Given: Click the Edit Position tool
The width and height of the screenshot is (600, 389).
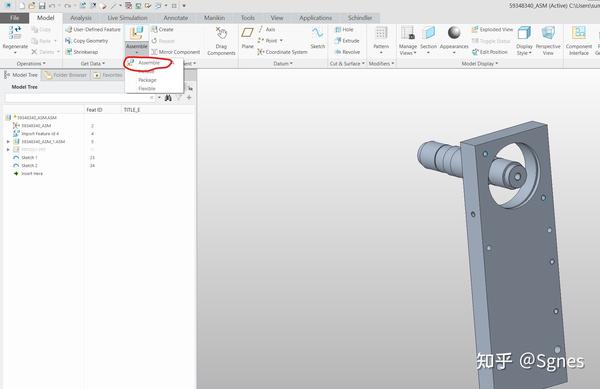Looking at the screenshot, I should (490, 52).
